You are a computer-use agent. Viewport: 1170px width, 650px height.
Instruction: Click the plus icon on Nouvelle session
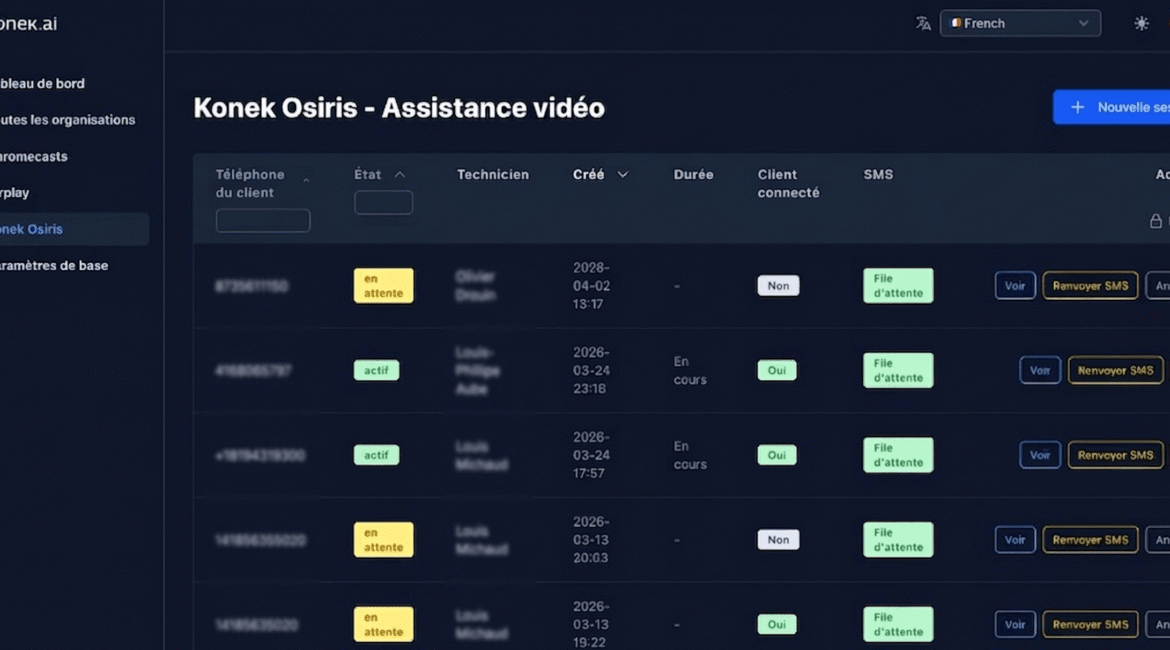1077,107
